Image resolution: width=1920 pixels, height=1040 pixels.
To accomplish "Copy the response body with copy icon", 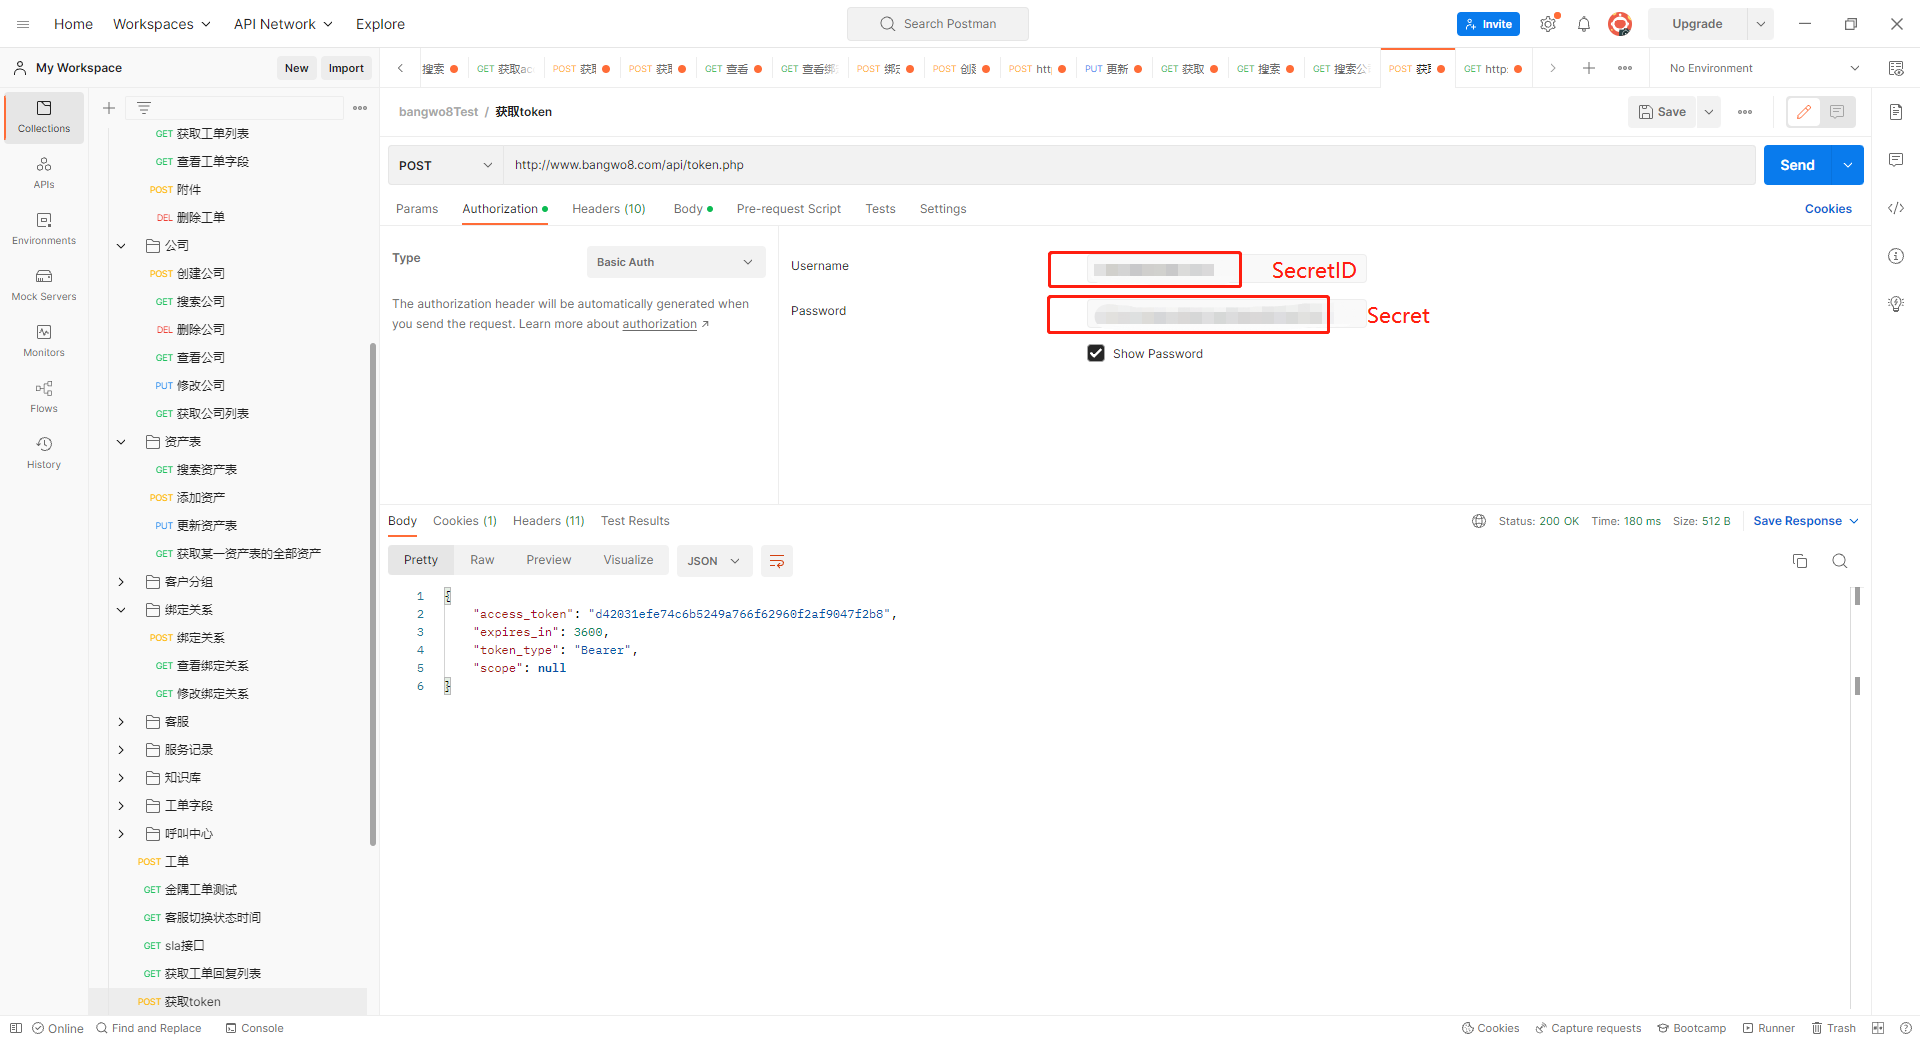I will 1800,561.
